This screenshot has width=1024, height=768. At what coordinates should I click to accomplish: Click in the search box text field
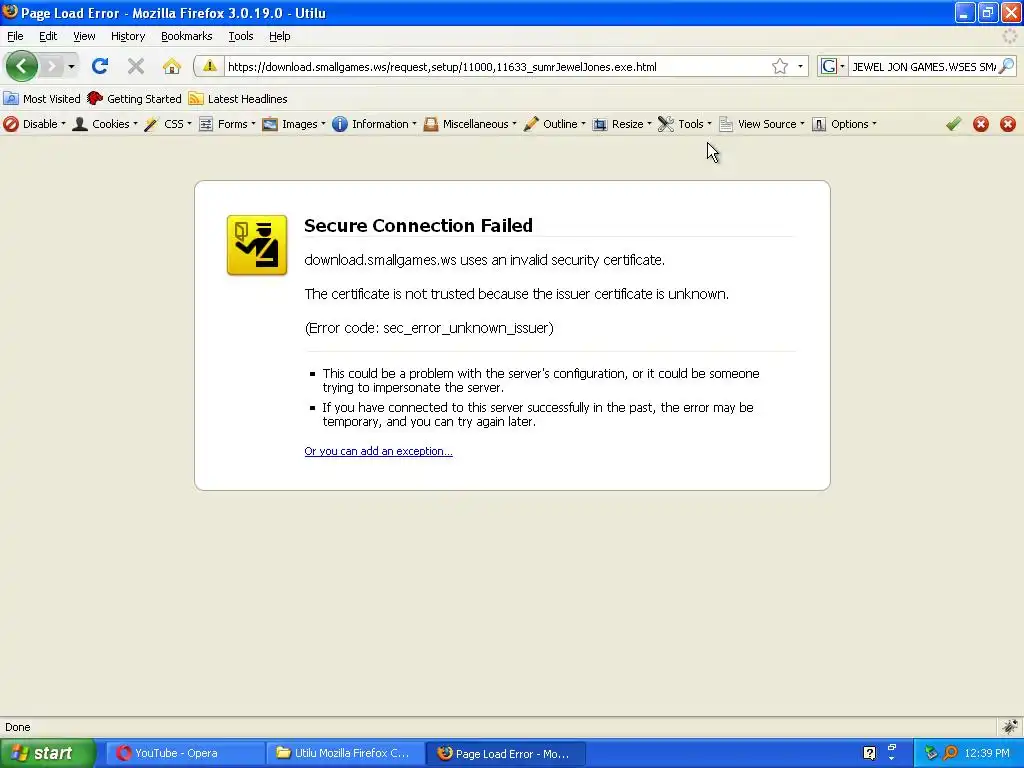click(x=923, y=66)
